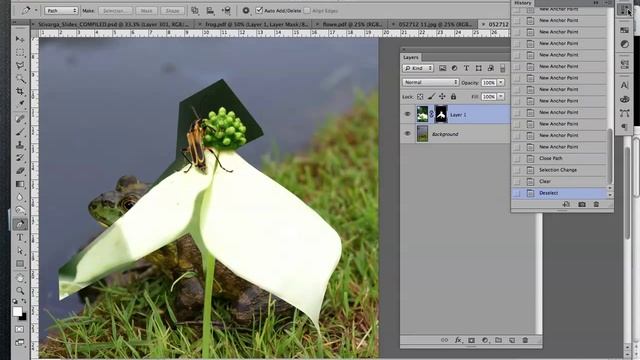
Task: Open pen geometry options gear
Action: [246, 11]
